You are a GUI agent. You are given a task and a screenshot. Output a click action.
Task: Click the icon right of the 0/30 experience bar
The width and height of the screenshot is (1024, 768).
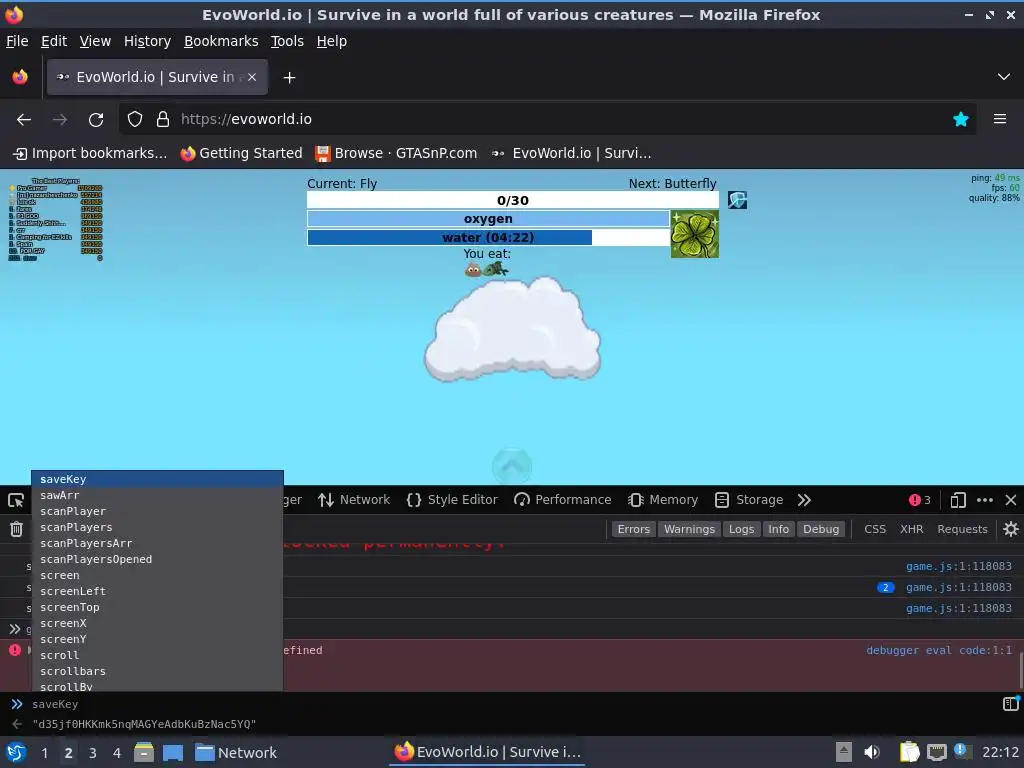click(737, 200)
